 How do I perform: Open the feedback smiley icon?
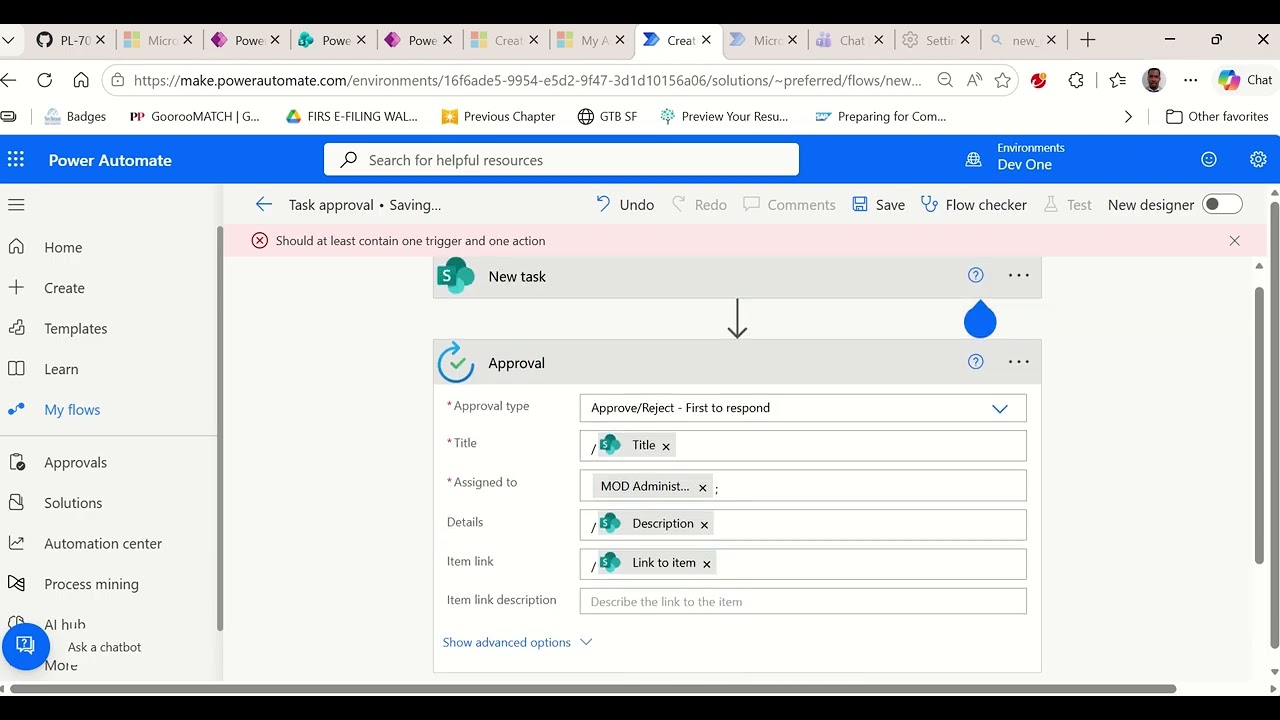coord(1209,160)
